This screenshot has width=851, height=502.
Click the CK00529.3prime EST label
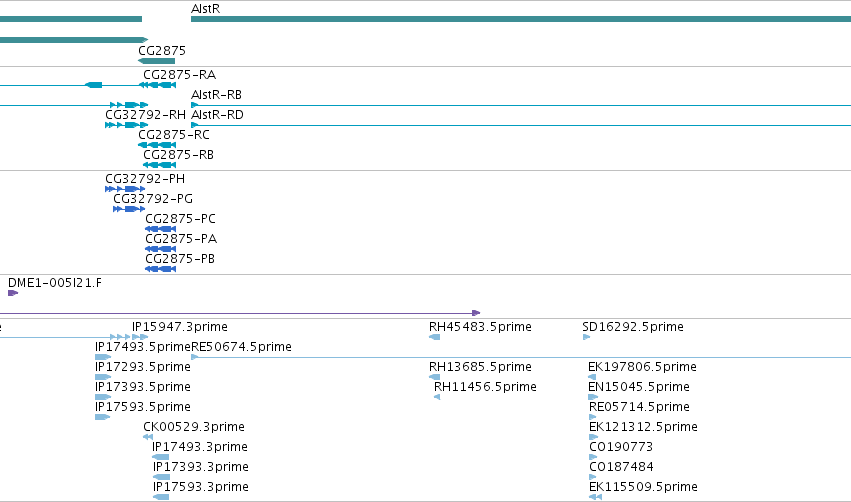click(194, 427)
